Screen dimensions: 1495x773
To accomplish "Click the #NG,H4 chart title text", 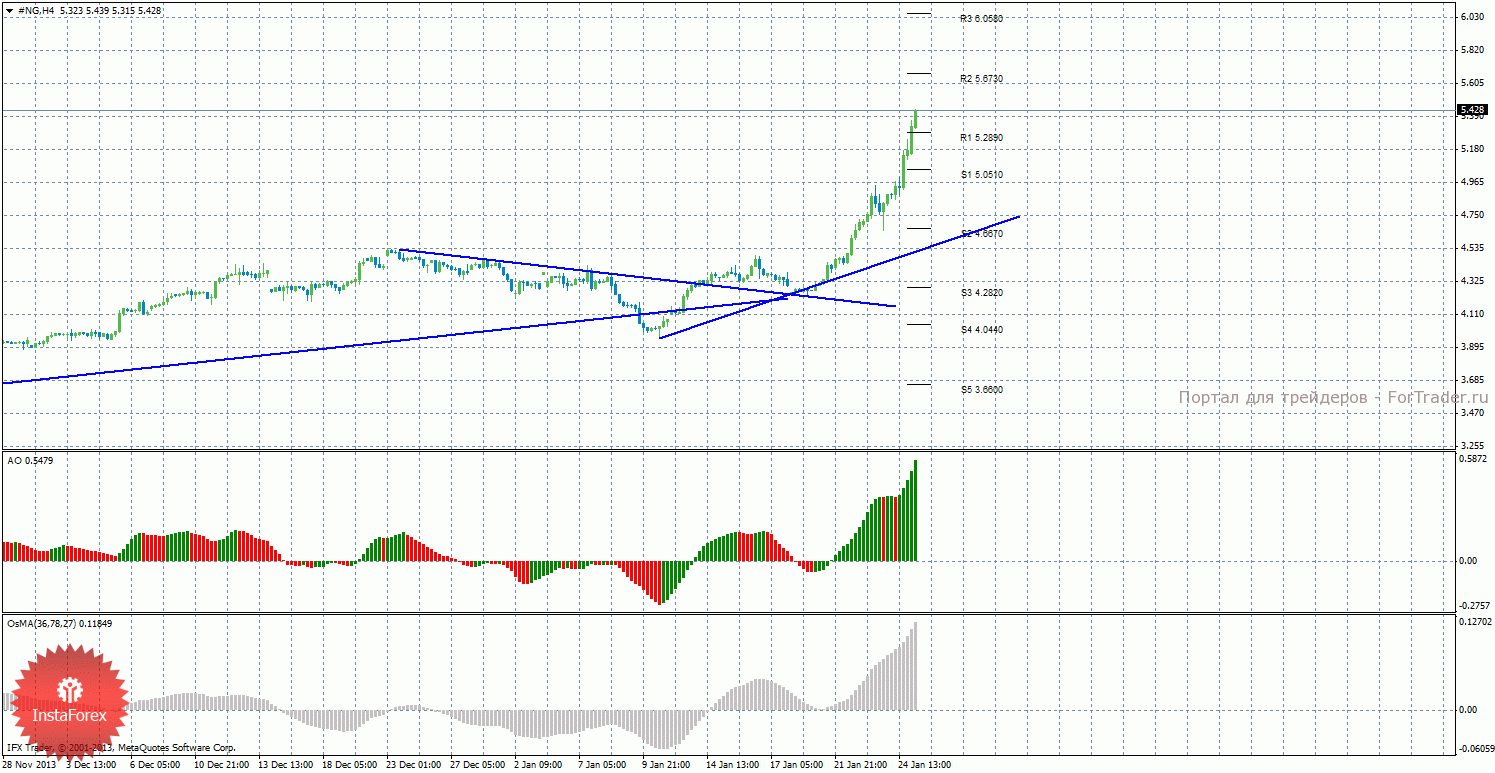I will 36,9.
